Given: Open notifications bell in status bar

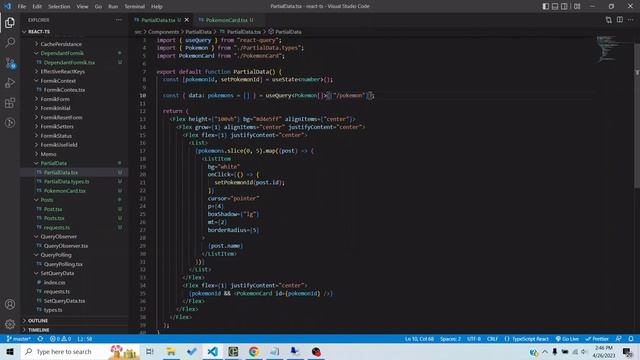Looking at the screenshot, I should (x=631, y=339).
